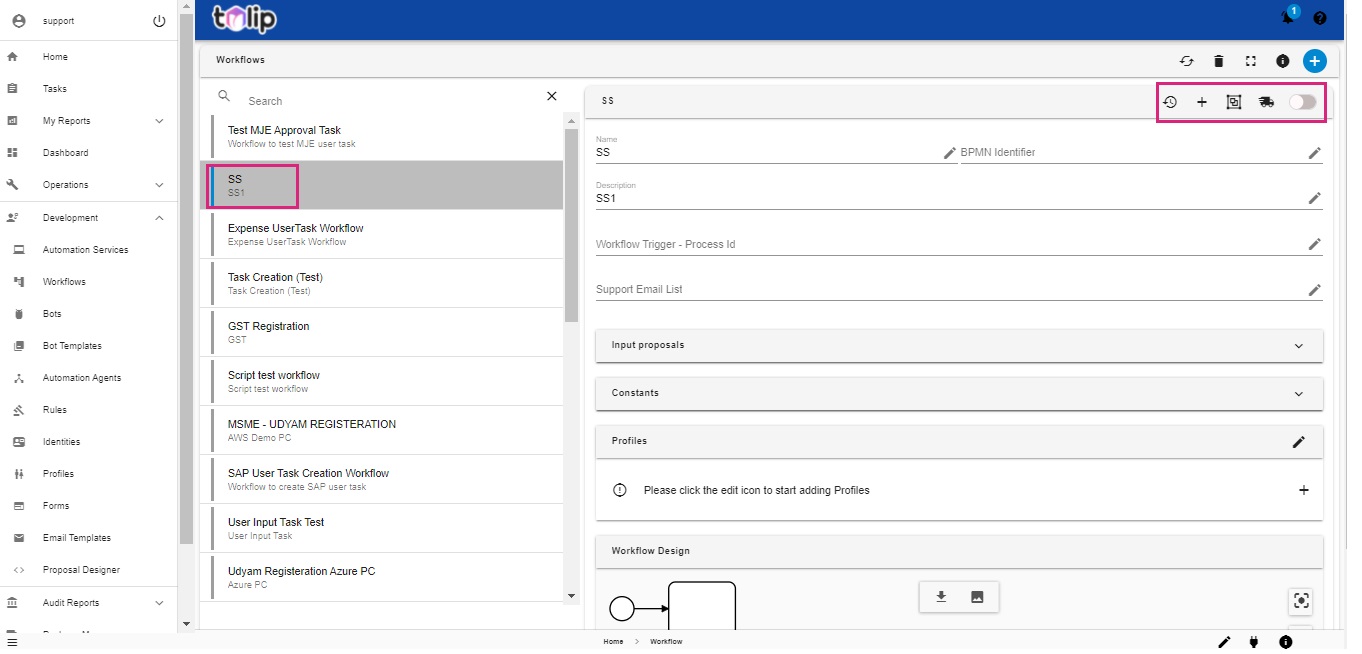Click the fullscreen icon in Workflows header

pos(1251,61)
